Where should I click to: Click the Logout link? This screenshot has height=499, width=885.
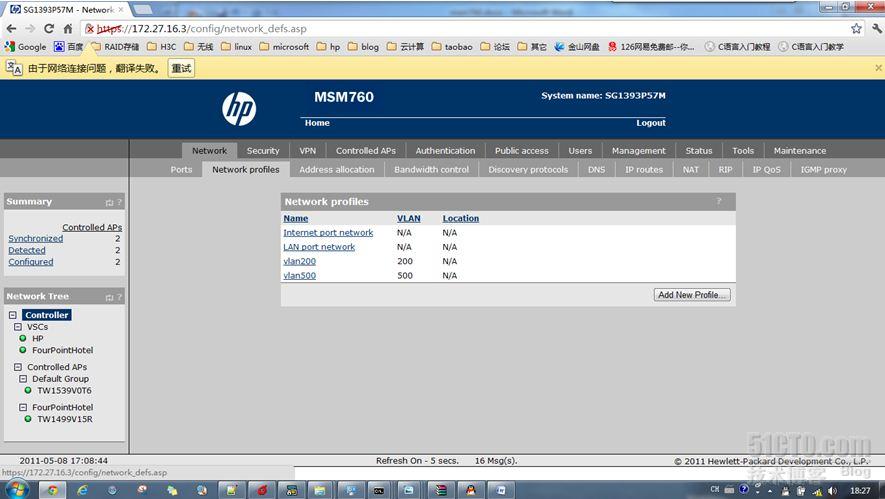pos(651,123)
